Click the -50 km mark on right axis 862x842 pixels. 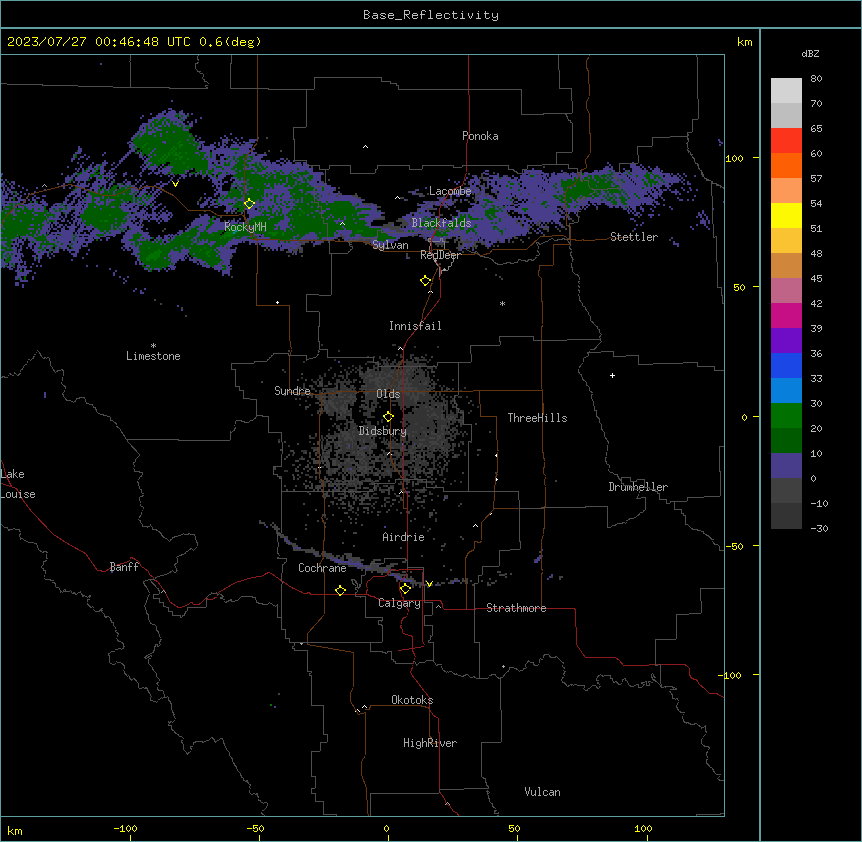coord(734,546)
